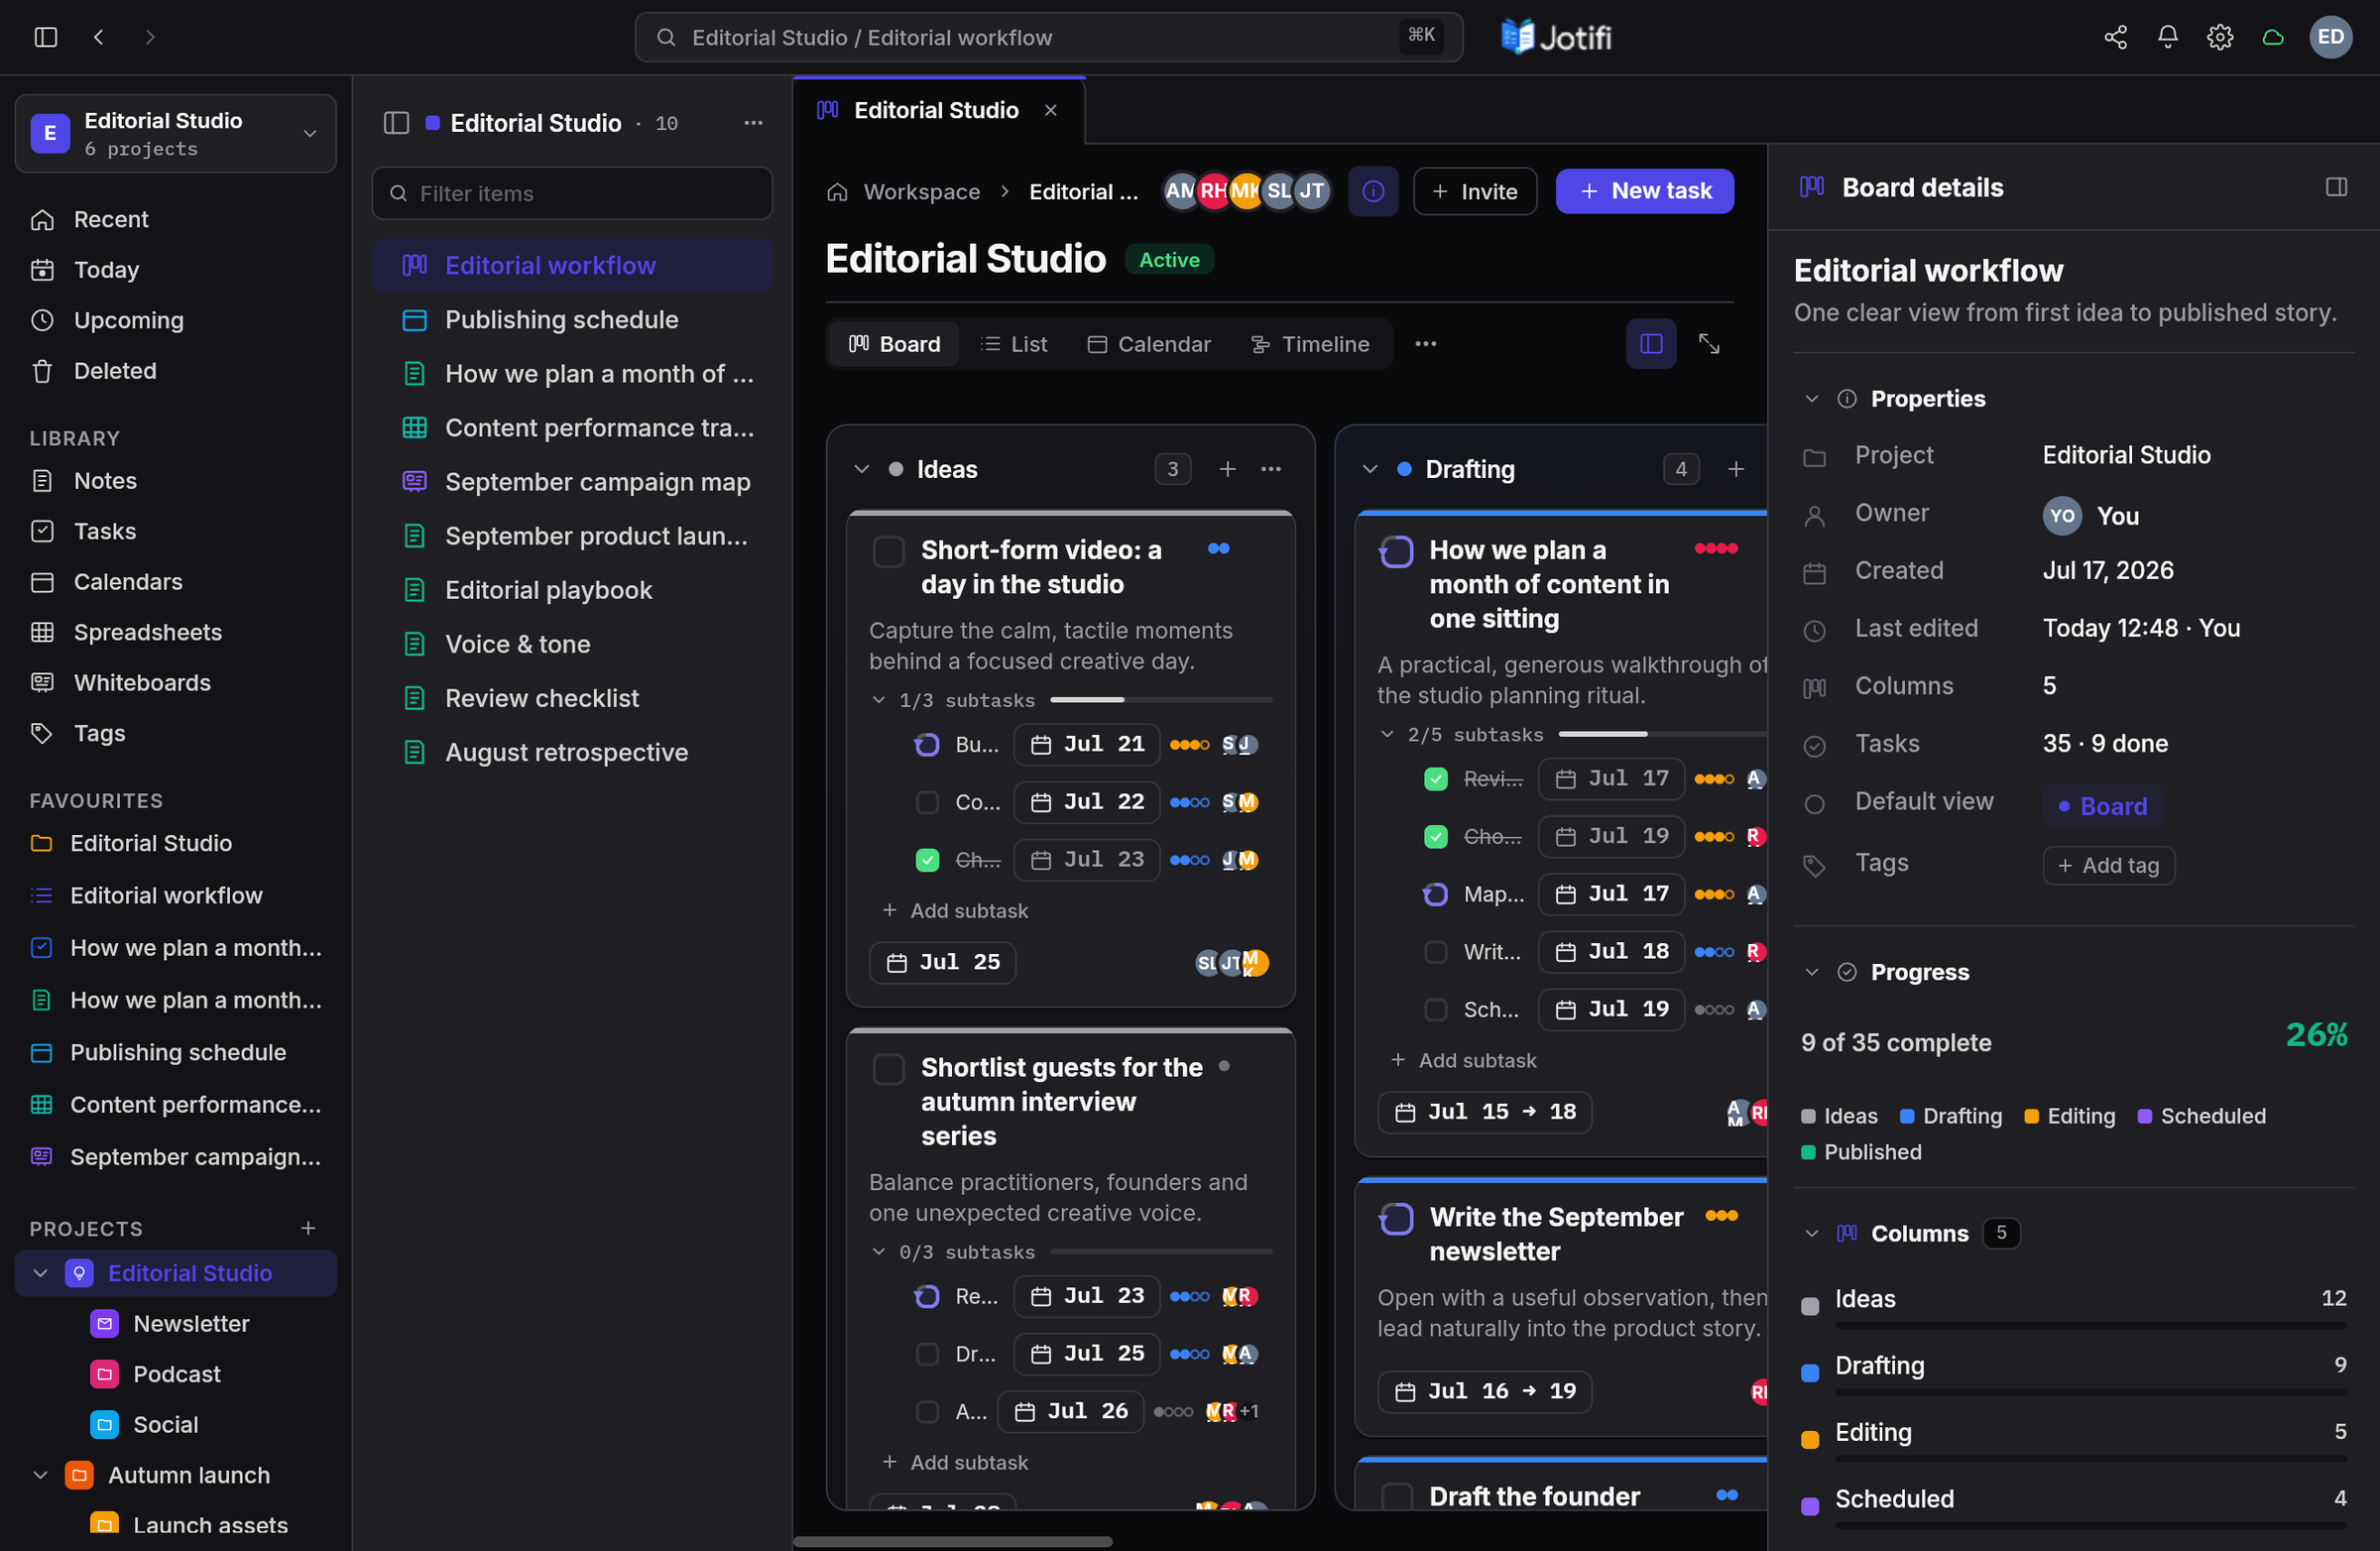This screenshot has width=2380, height=1551.
Task: Check the Short-form video task checkbox
Action: click(888, 552)
